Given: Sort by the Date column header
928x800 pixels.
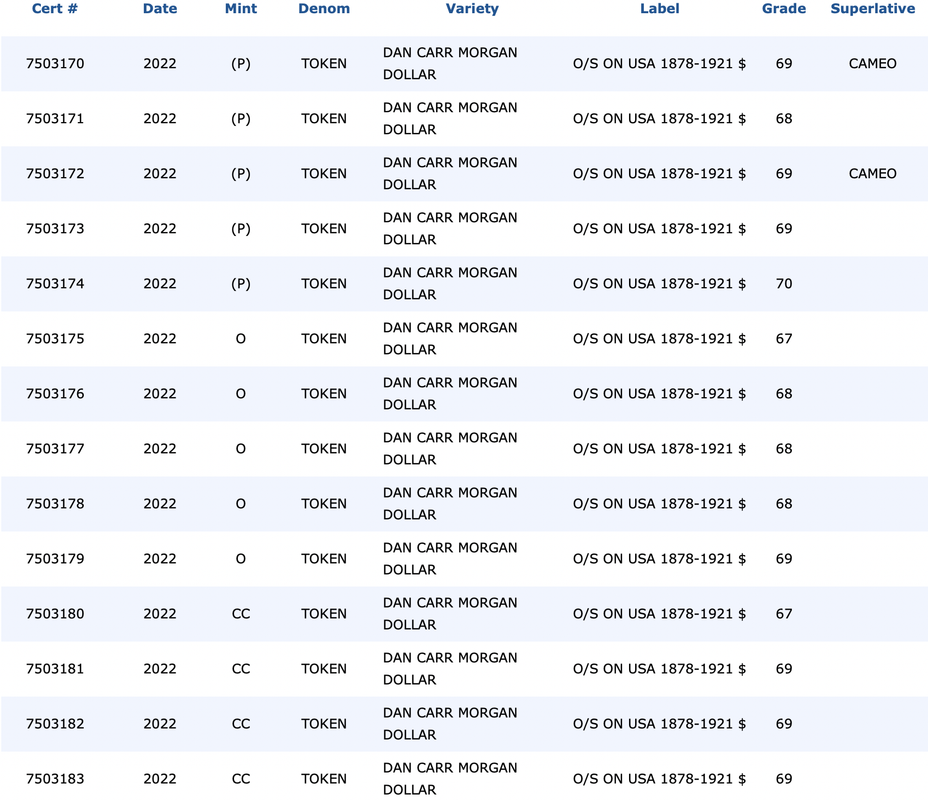Looking at the screenshot, I should [160, 9].
